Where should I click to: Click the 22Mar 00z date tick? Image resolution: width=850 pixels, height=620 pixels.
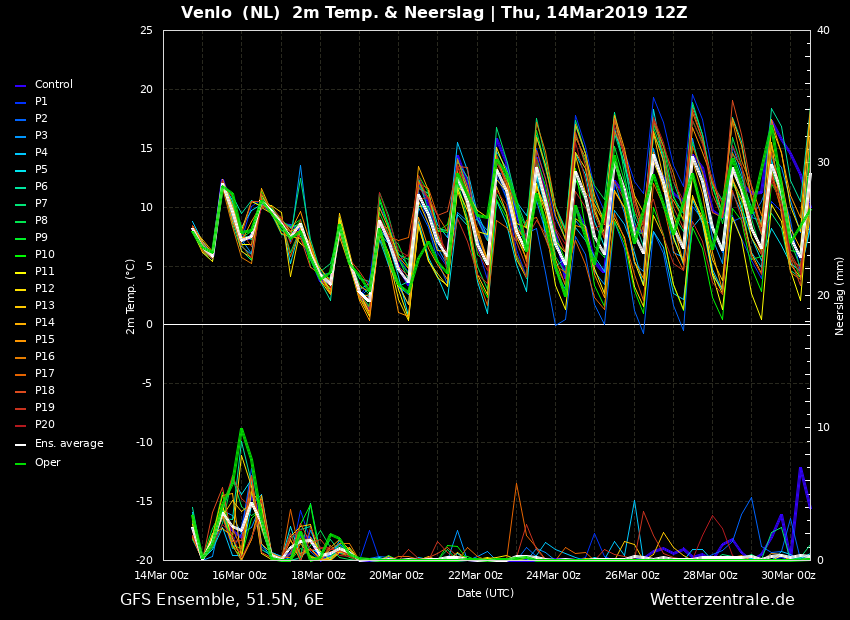point(475,575)
